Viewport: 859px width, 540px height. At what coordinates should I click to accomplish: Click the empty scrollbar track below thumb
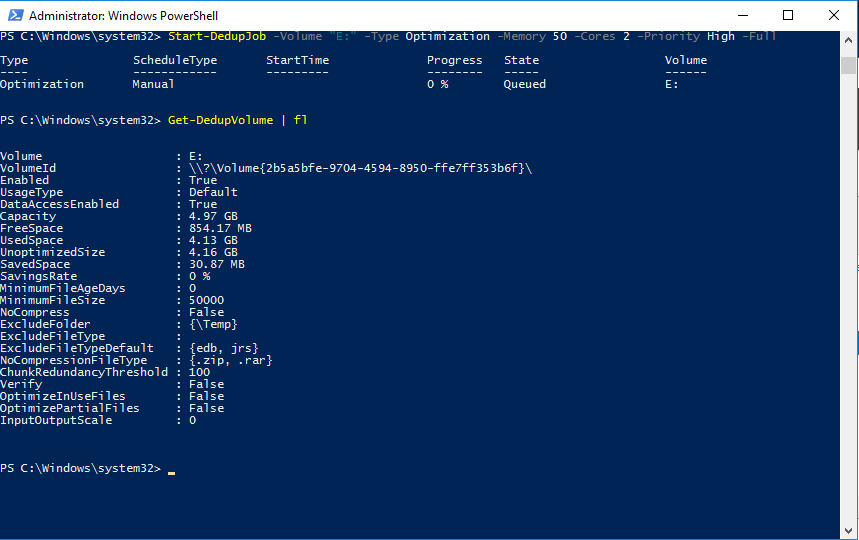tap(849, 300)
